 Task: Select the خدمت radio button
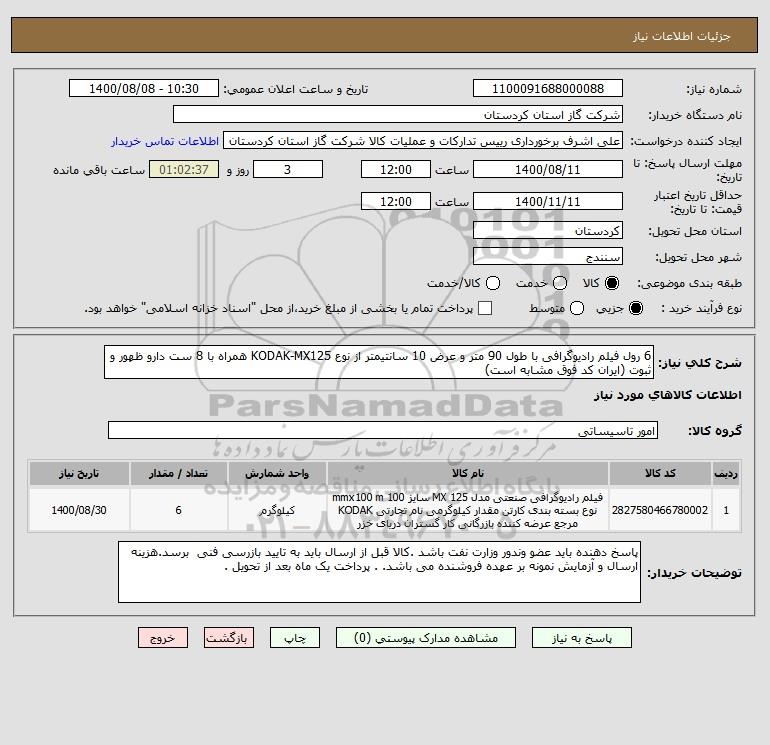[x=560, y=283]
